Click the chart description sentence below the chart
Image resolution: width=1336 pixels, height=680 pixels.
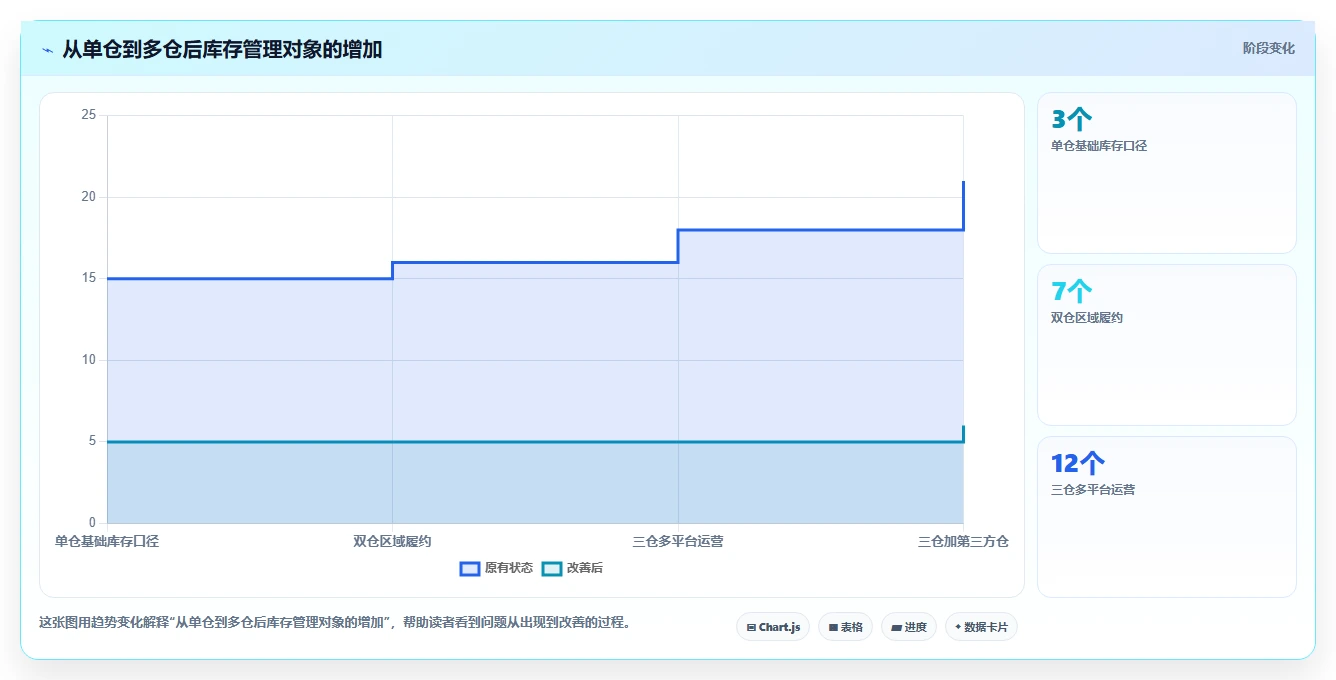click(x=336, y=622)
